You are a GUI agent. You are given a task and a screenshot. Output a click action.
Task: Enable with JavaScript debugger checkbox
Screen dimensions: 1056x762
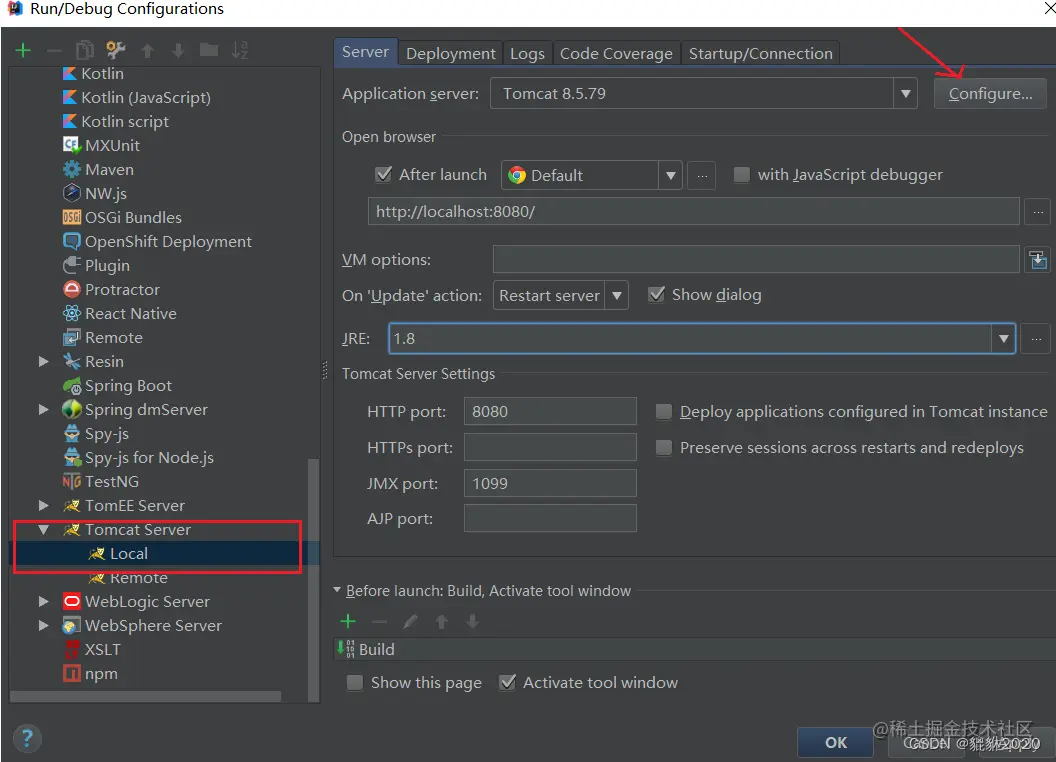741,174
